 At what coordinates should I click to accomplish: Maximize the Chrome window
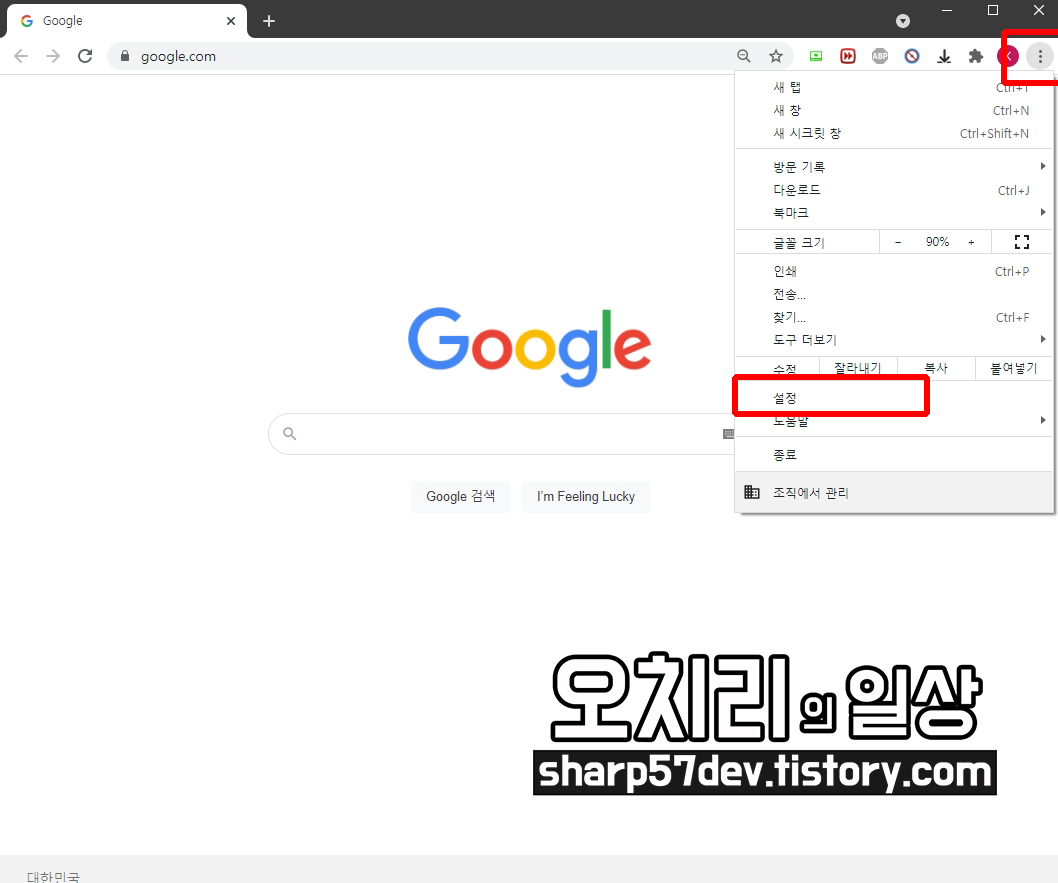click(993, 10)
